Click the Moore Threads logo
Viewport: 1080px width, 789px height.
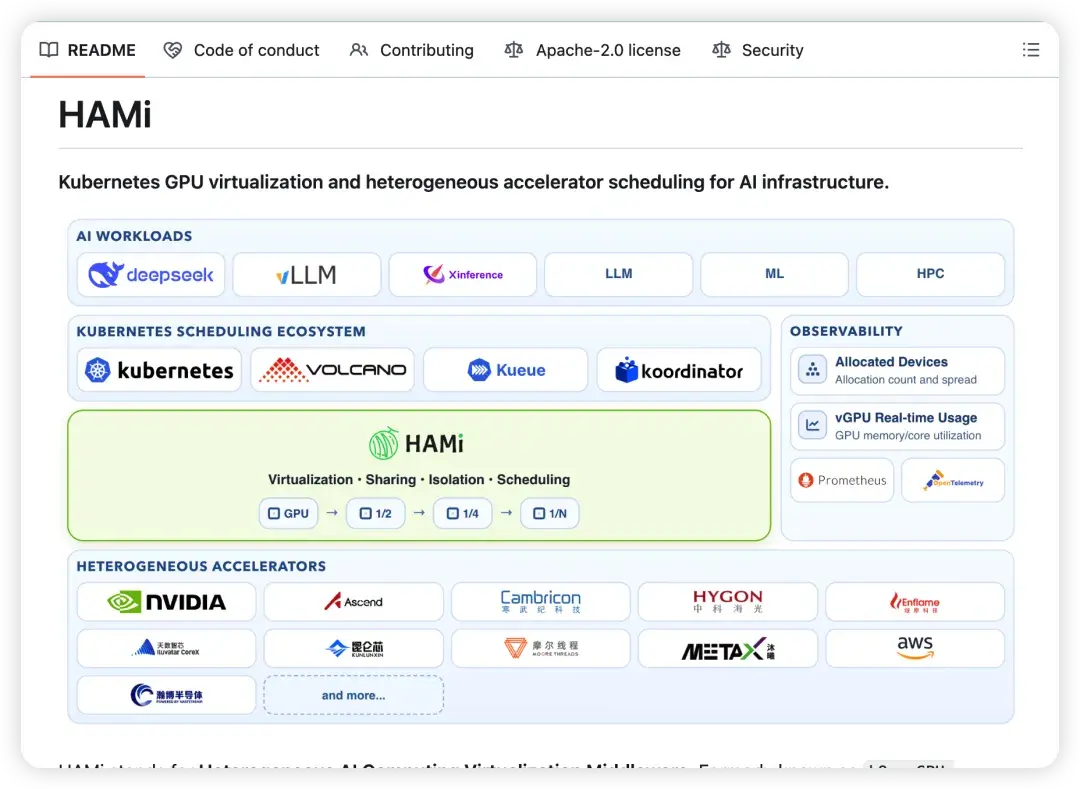click(541, 649)
